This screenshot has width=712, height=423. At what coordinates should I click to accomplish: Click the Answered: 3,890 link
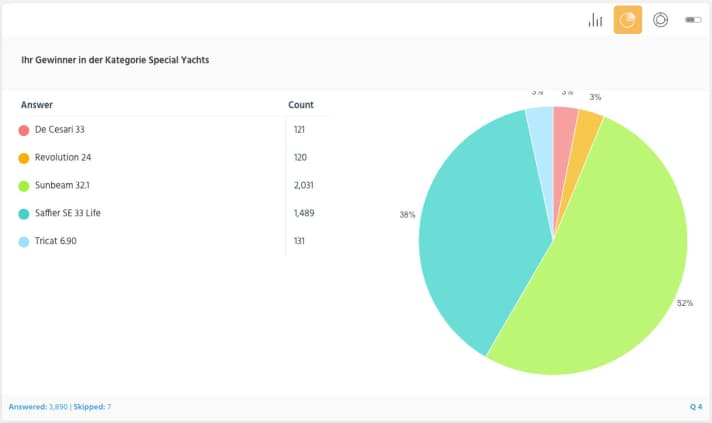38,407
